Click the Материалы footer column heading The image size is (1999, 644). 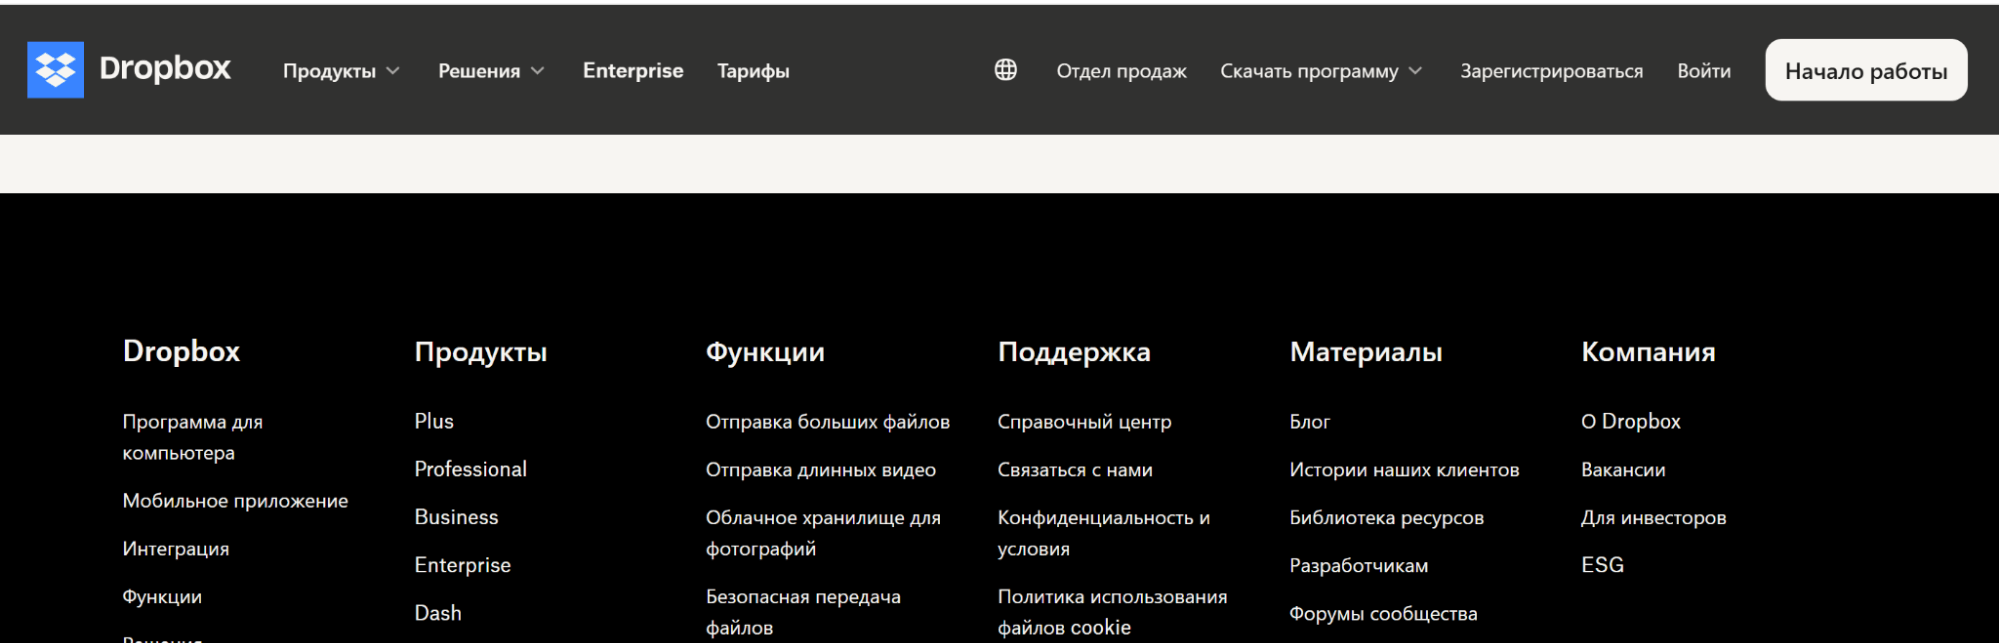click(1366, 352)
